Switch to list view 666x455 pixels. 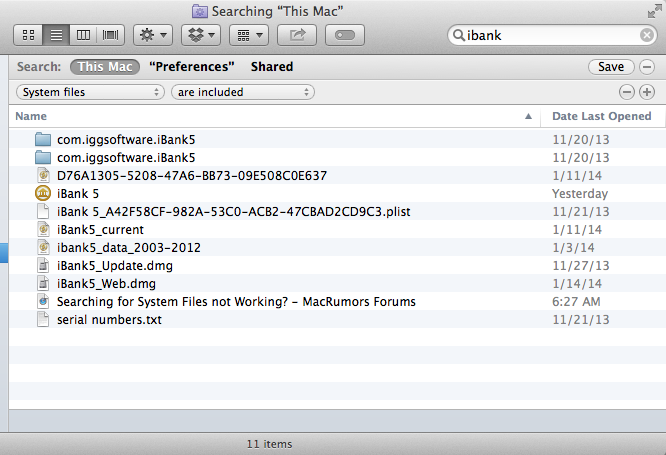point(56,35)
